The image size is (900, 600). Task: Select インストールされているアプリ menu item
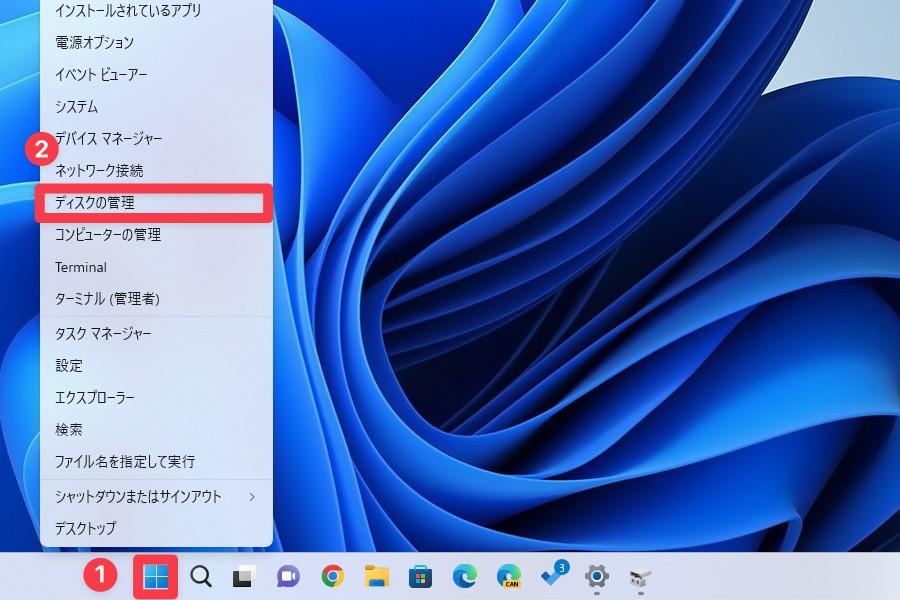[156, 10]
